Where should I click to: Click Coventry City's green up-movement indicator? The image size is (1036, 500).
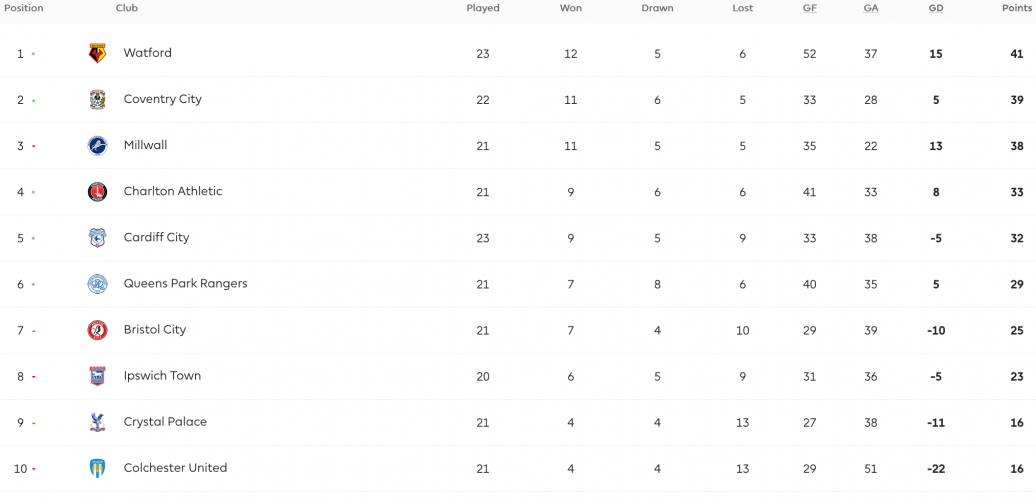coord(34,101)
